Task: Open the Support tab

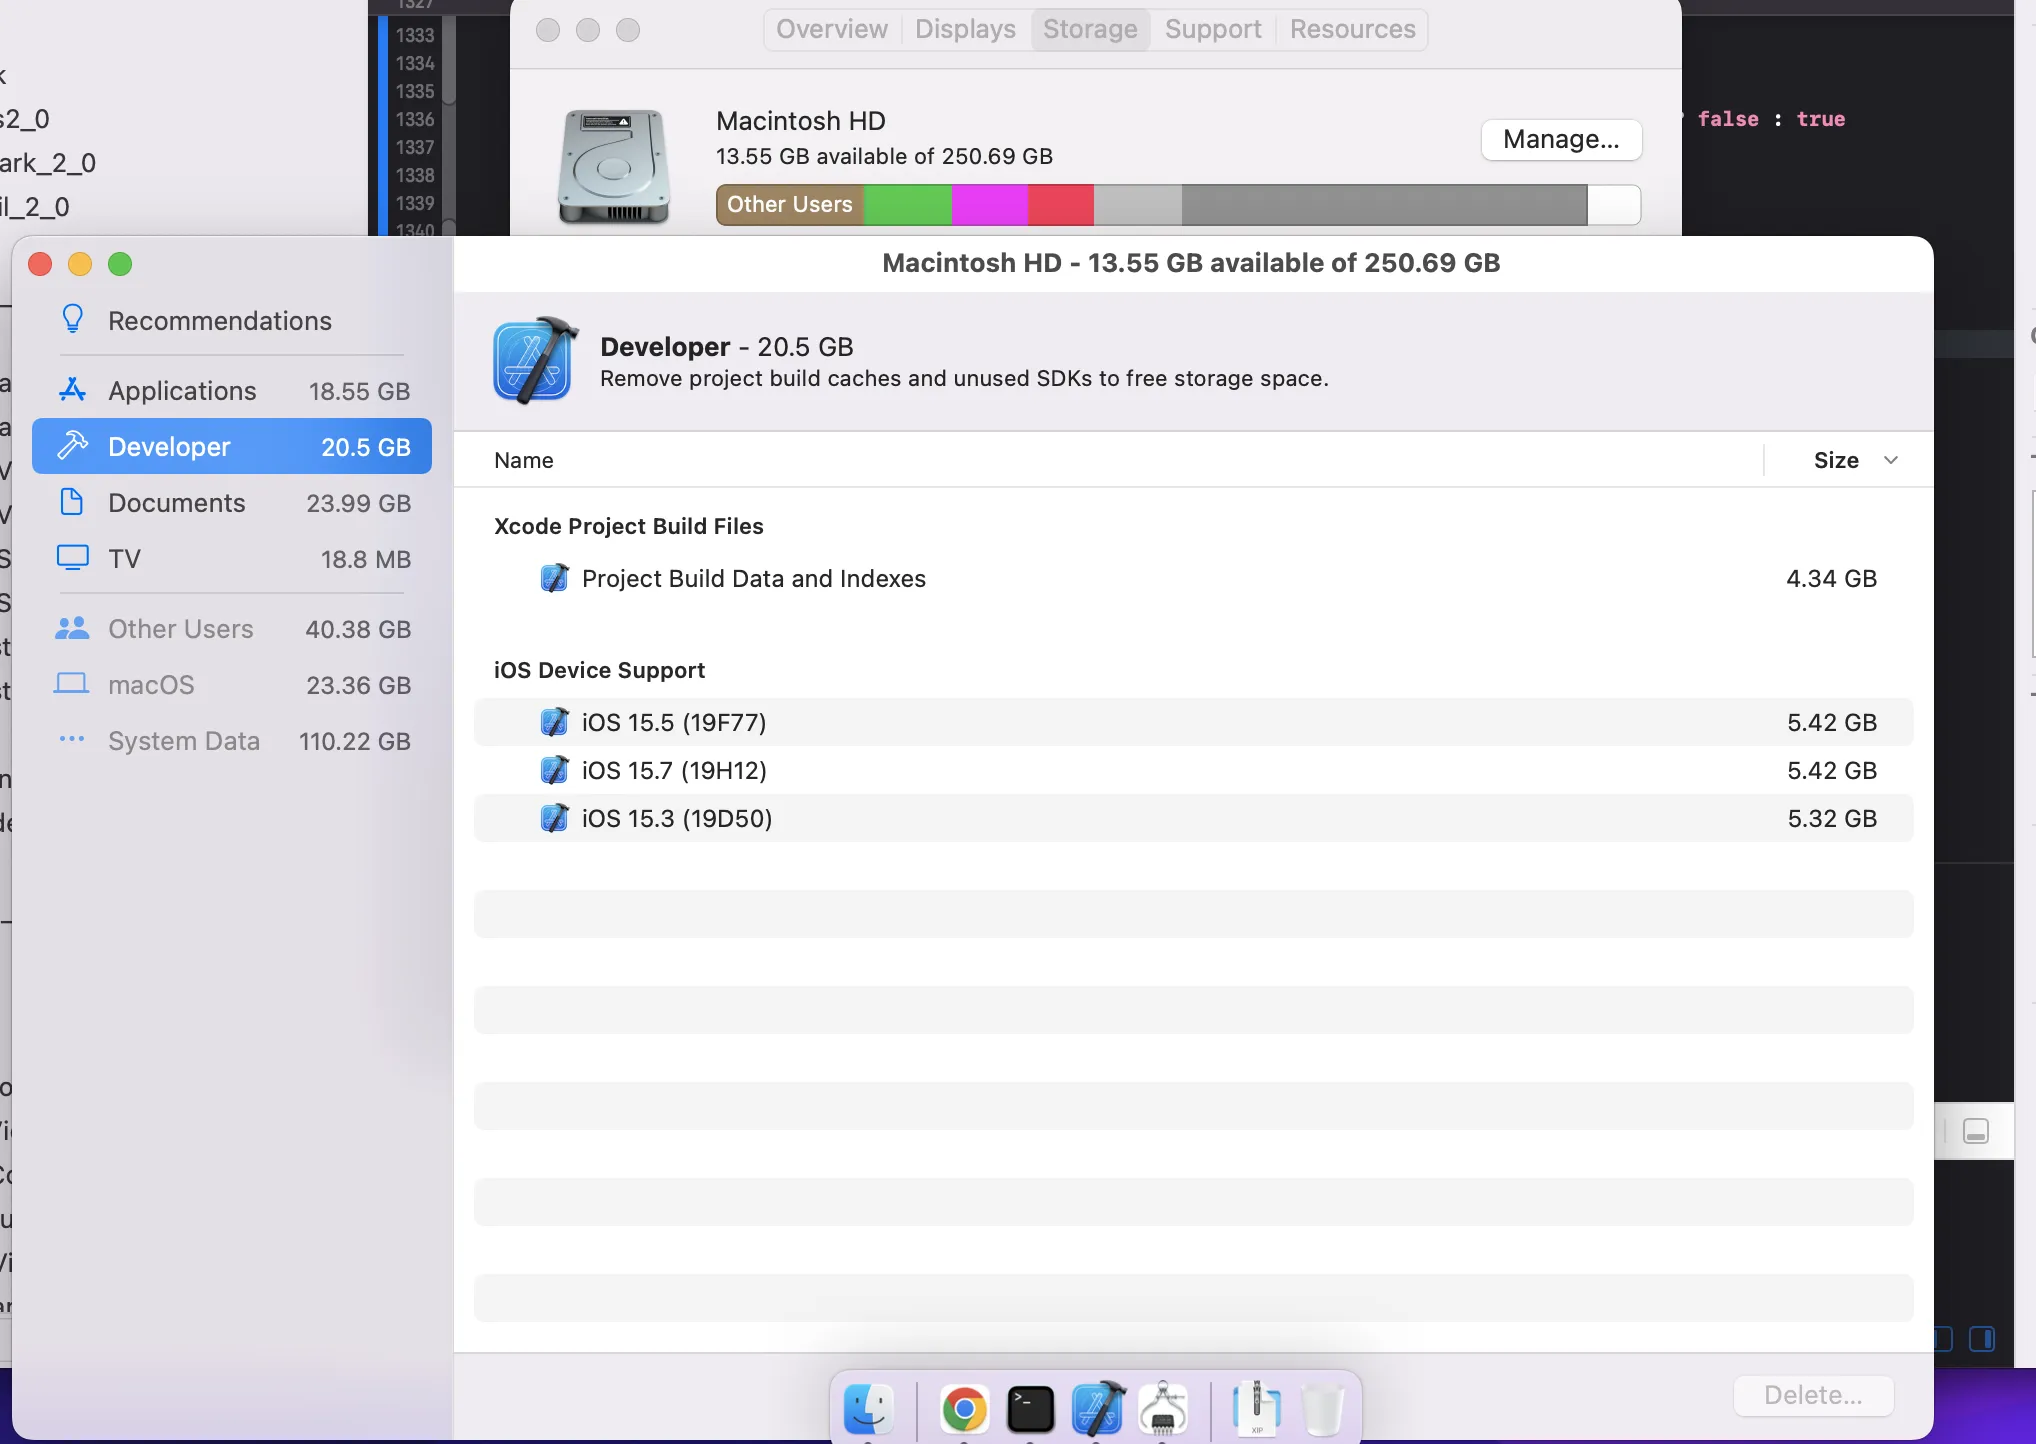Action: [x=1212, y=29]
